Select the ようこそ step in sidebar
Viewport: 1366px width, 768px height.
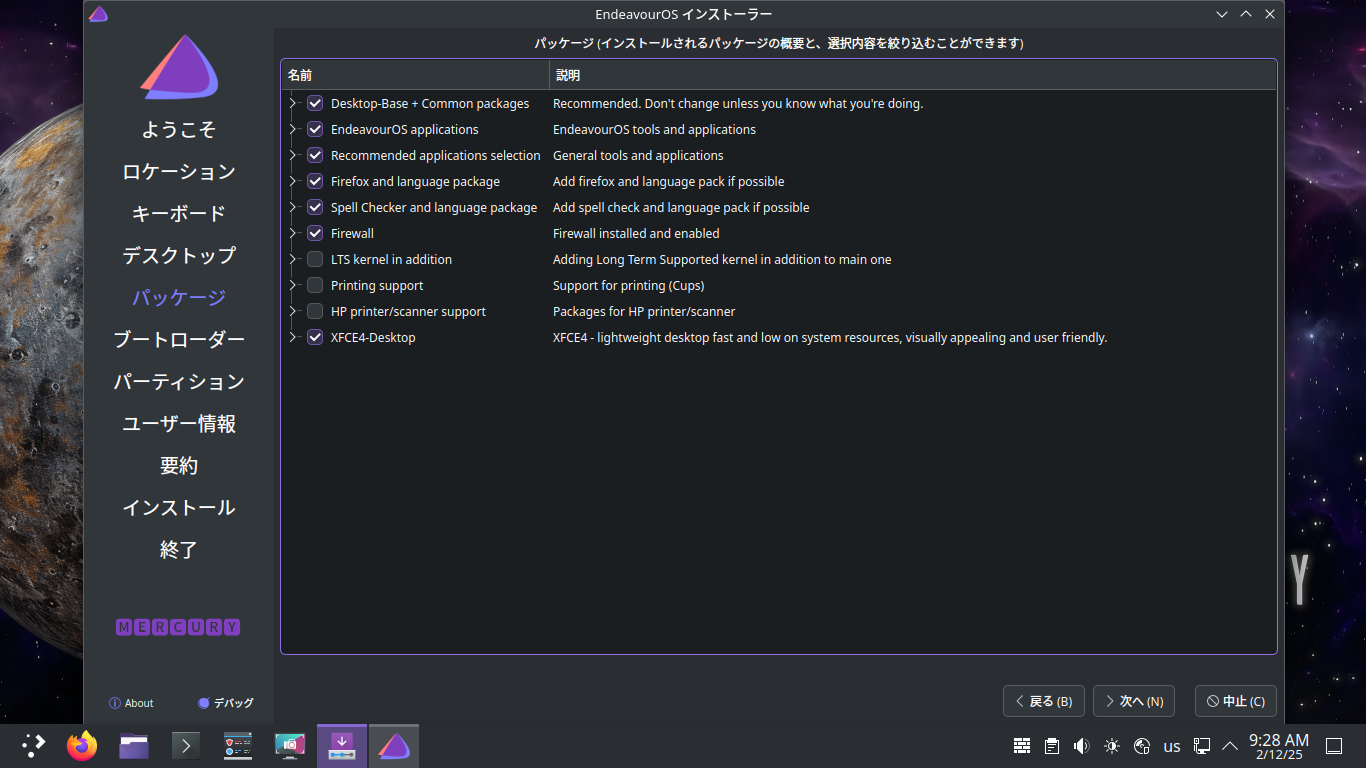[179, 130]
